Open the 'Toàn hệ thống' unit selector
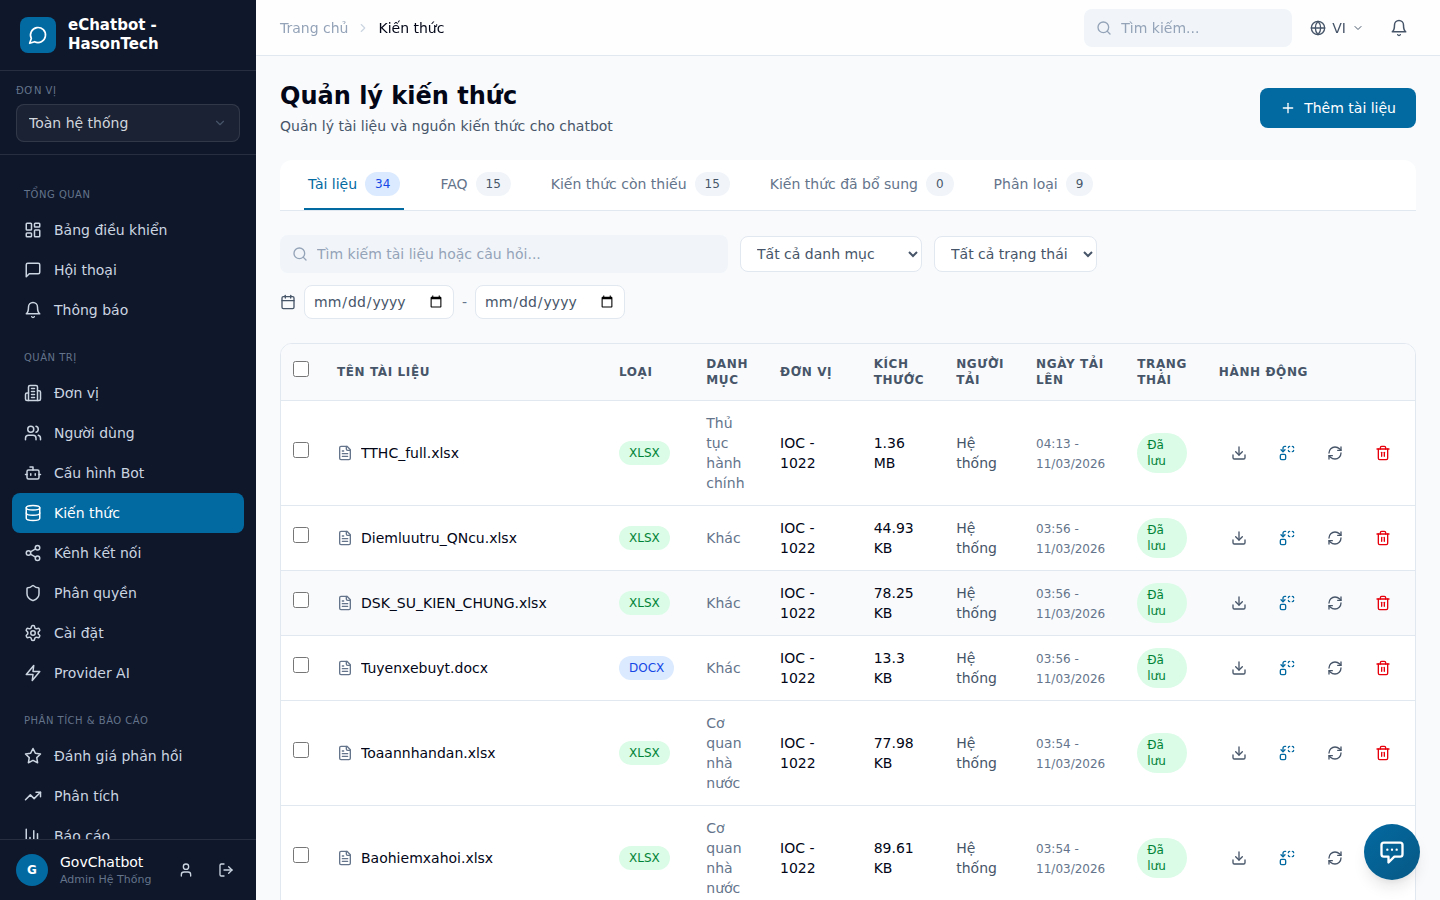 pos(128,123)
